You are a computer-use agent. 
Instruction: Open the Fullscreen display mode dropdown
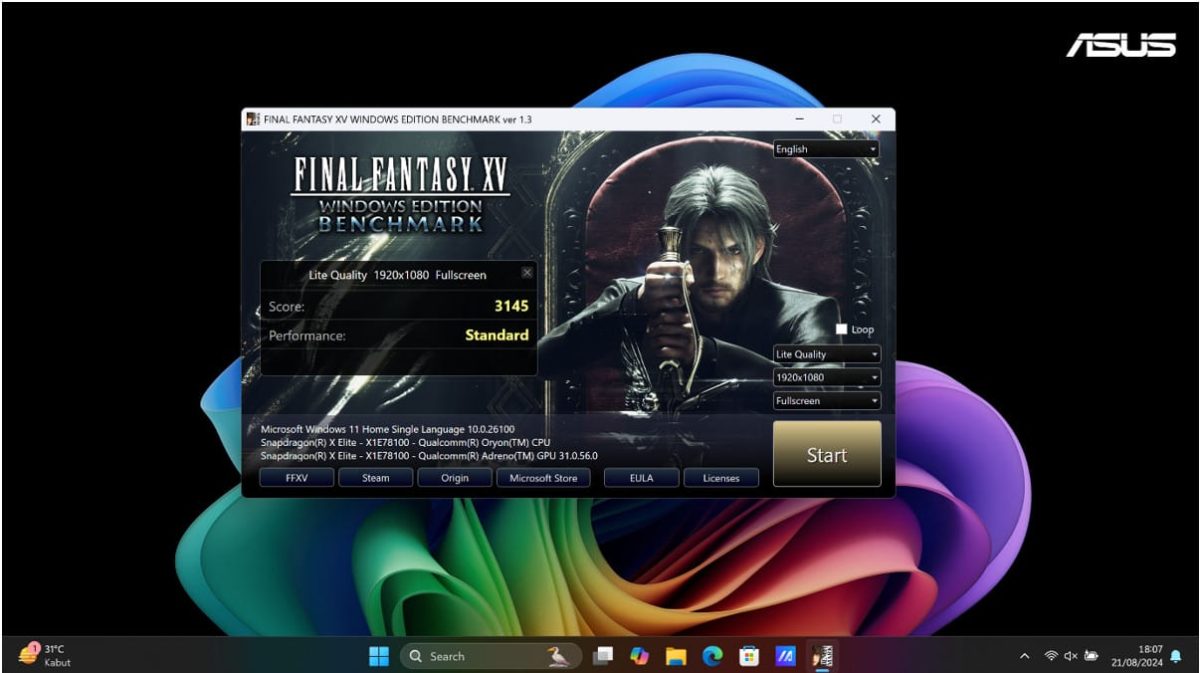[827, 401]
